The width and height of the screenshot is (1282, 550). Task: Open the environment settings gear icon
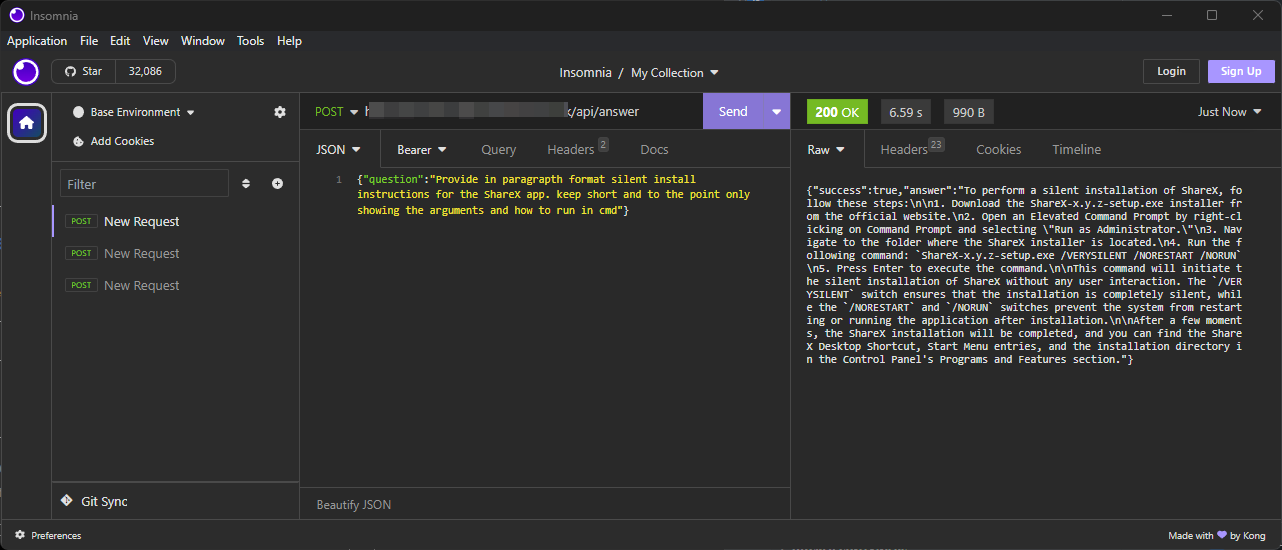tap(280, 112)
